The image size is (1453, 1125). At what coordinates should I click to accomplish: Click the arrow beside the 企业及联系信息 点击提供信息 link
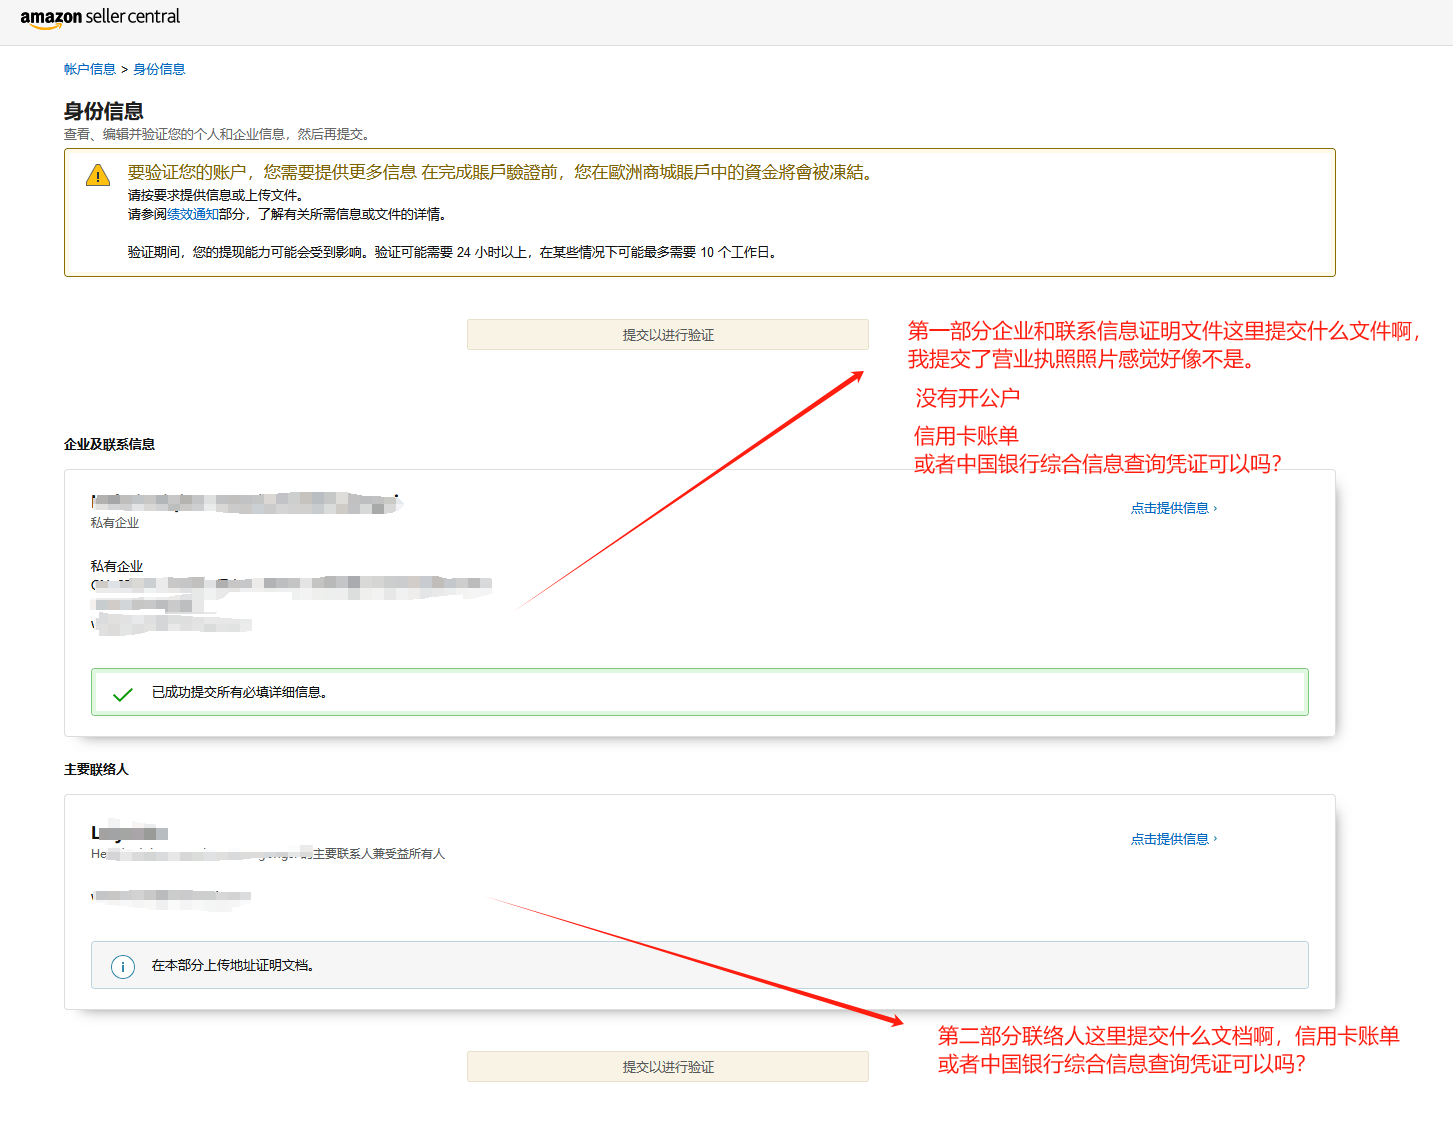[1215, 509]
